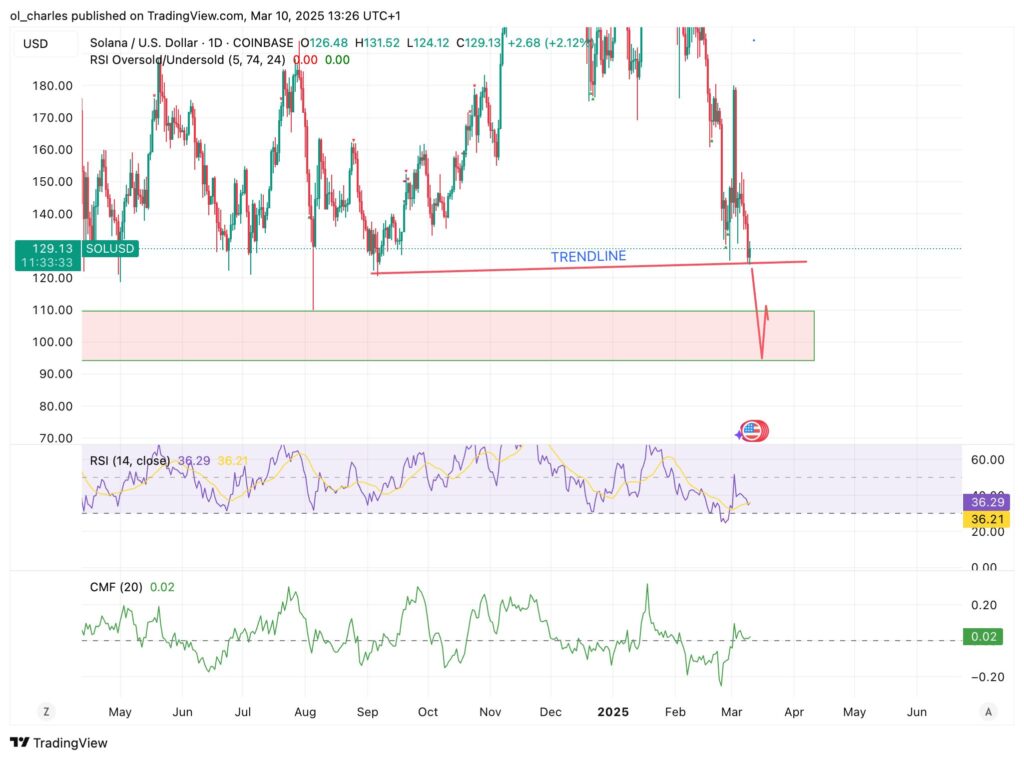Click the 180.00 level on the price axis
This screenshot has width=1024, height=760.
[x=53, y=86]
